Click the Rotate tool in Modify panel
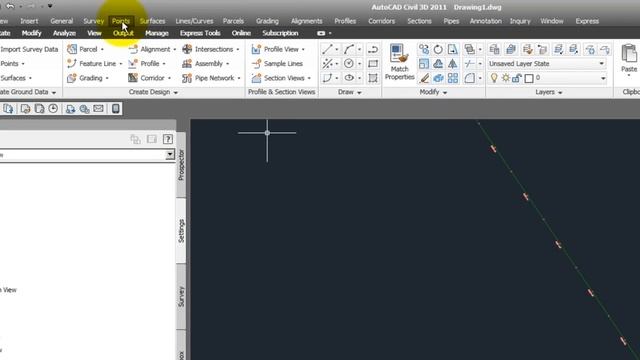 (438, 49)
